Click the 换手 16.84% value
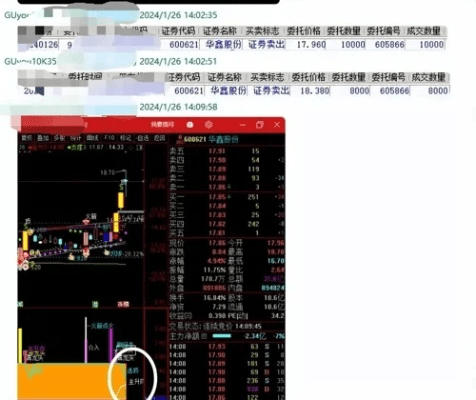Viewport: 476px width, 400px height. point(215,298)
